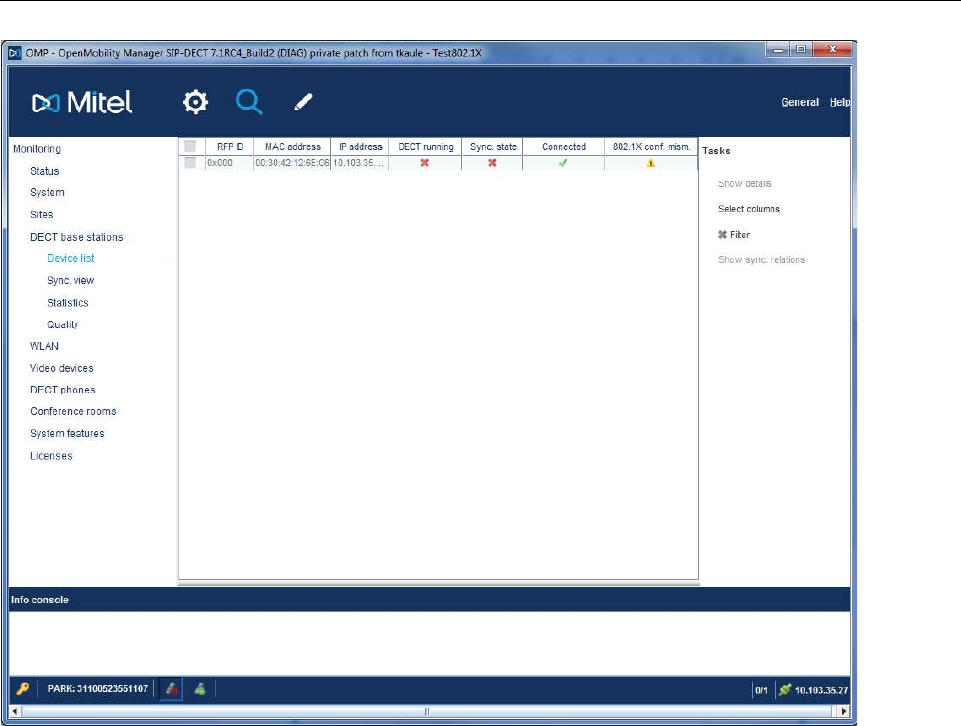Image resolution: width=961 pixels, height=726 pixels.
Task: Click the PARK number in status bar
Action: coord(98,689)
